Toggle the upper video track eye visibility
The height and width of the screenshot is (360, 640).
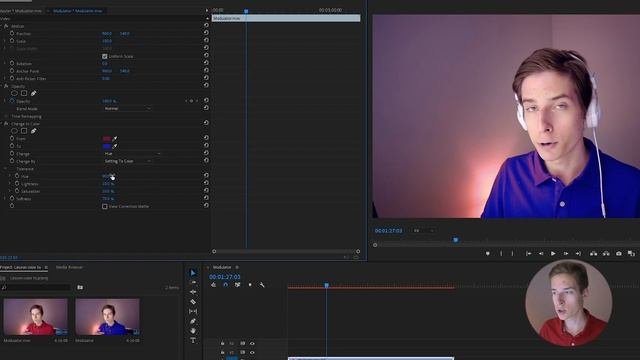pyautogui.click(x=252, y=344)
